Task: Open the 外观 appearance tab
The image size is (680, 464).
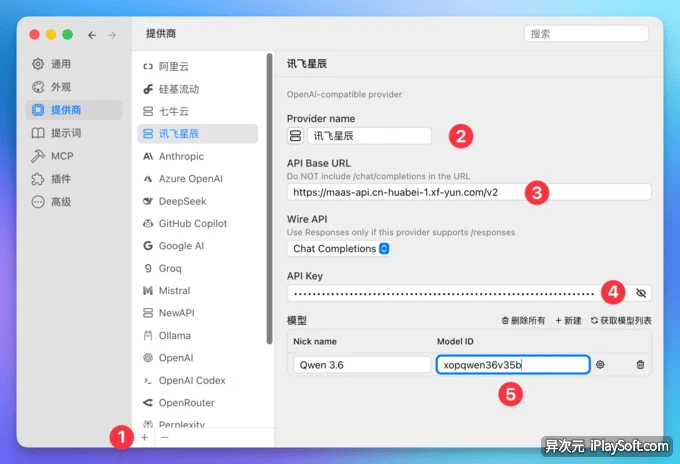Action: point(74,87)
